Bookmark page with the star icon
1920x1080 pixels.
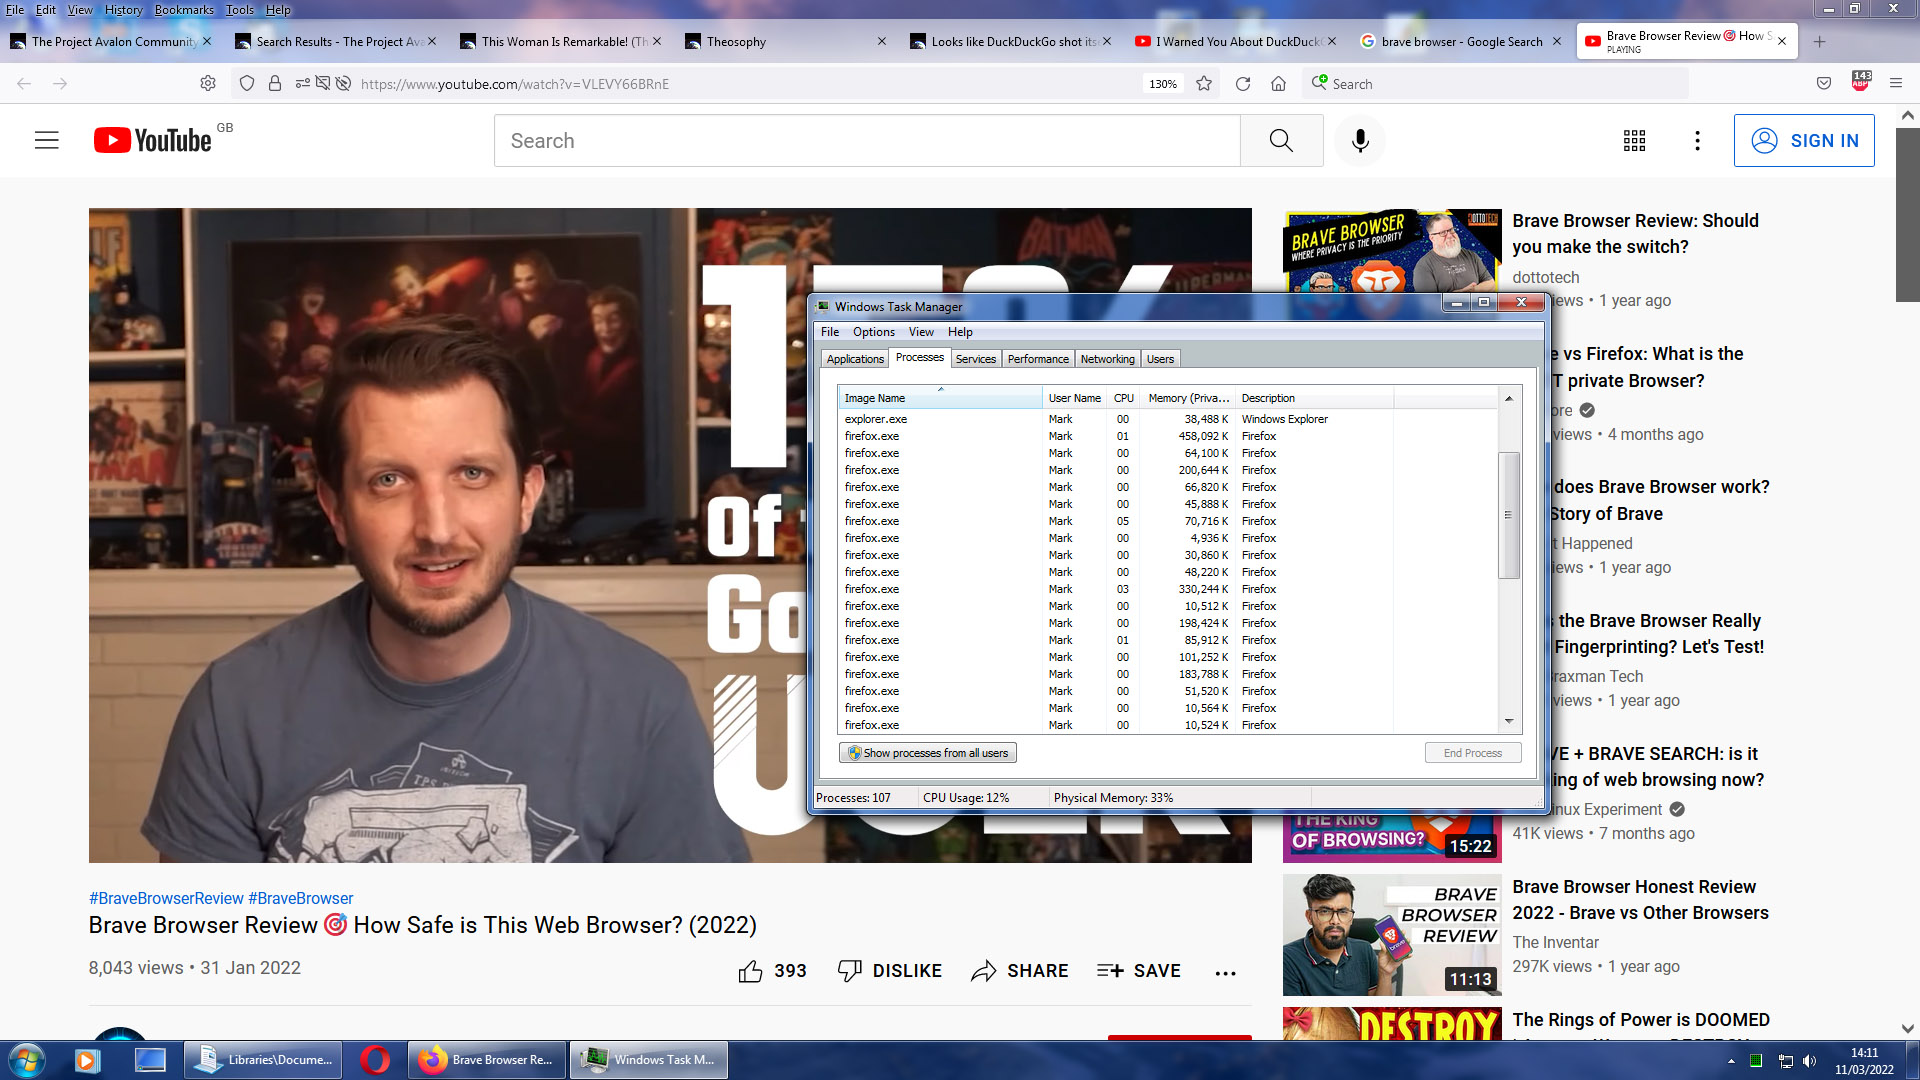(x=1204, y=84)
